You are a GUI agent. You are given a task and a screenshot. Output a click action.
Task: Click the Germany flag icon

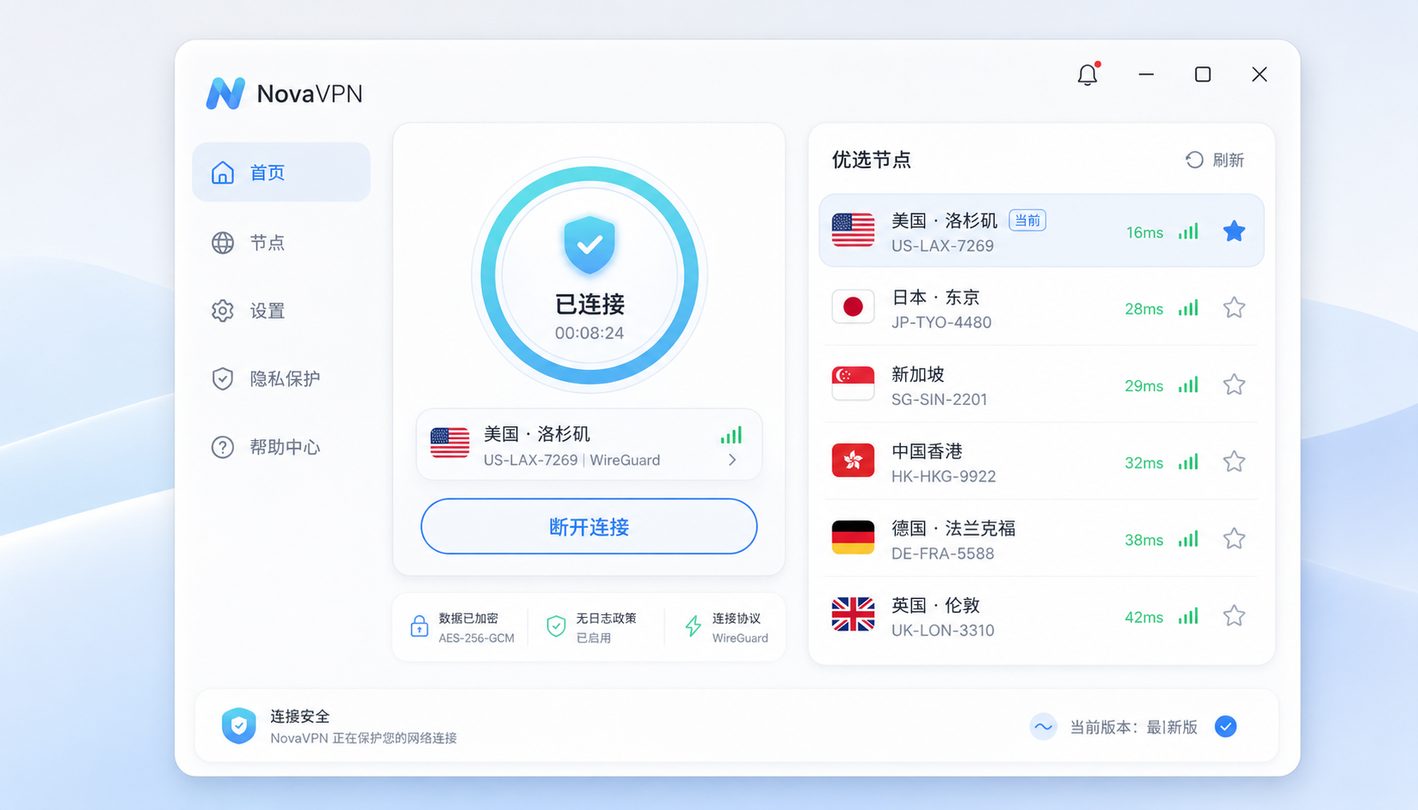853,538
